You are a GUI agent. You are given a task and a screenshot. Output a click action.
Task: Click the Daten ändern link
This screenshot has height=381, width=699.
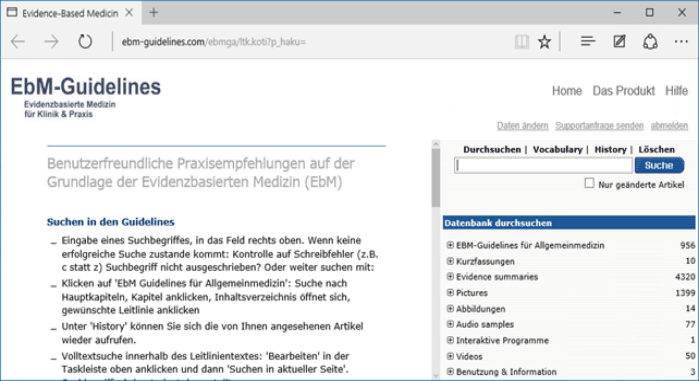click(x=522, y=126)
